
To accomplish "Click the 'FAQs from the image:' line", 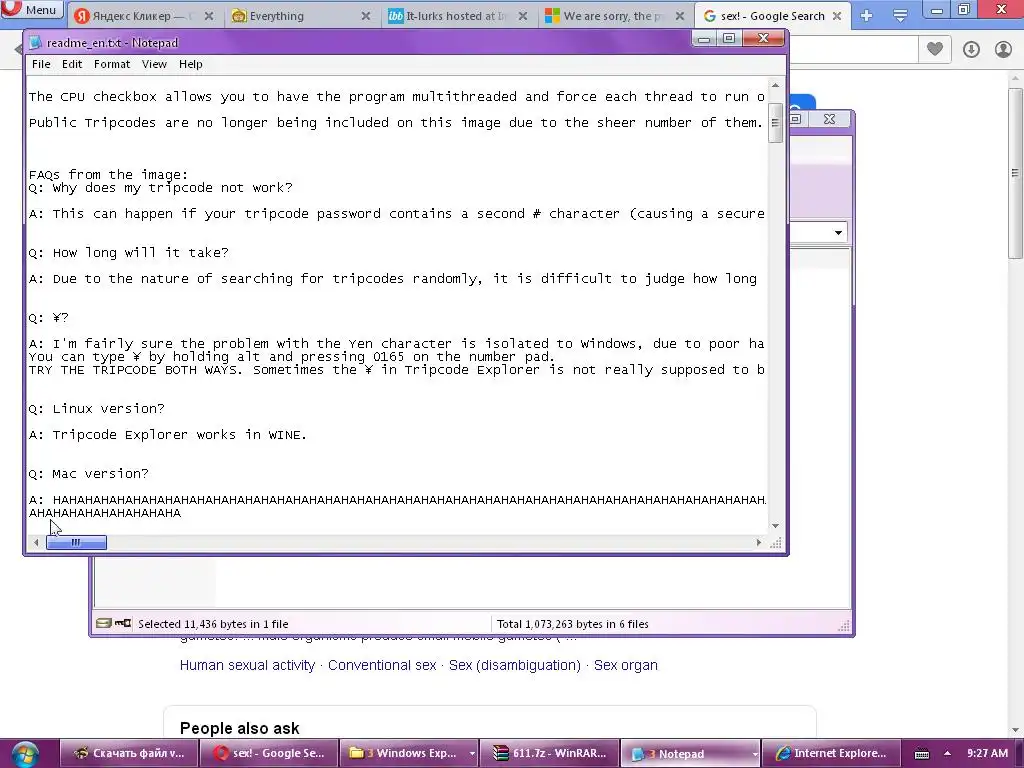I will coord(108,174).
